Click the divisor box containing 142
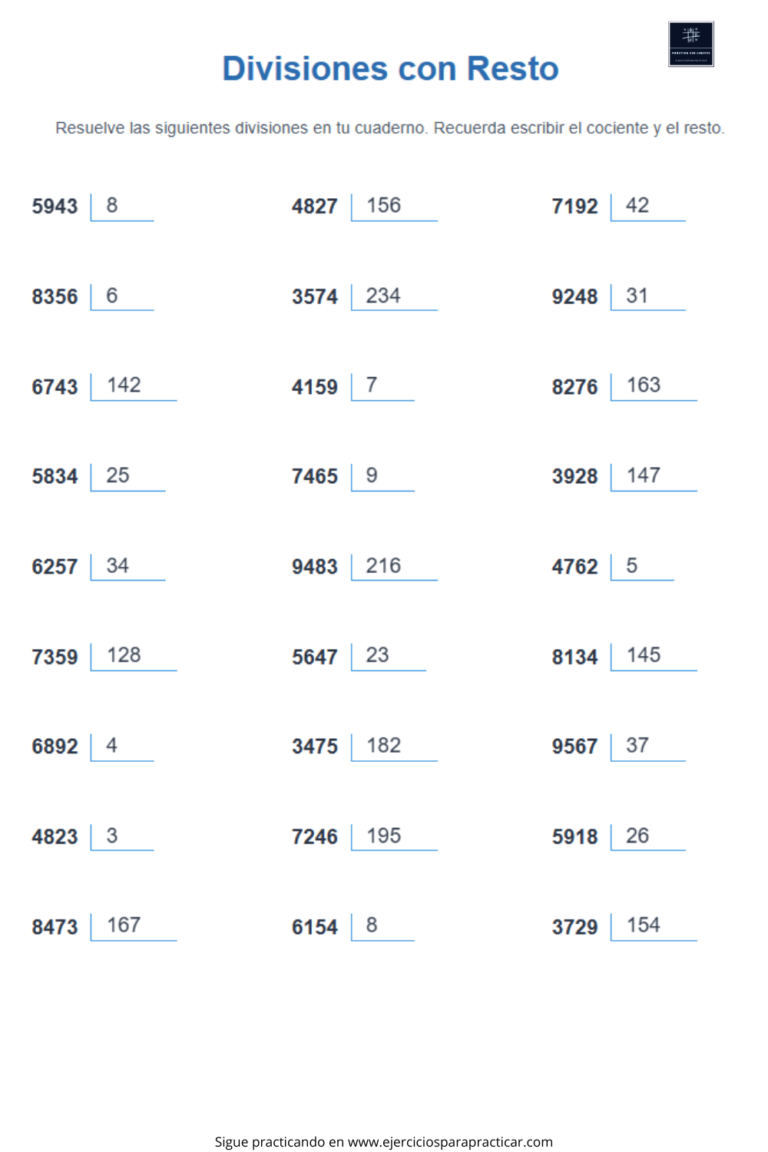The image size is (768, 1152). [x=133, y=387]
